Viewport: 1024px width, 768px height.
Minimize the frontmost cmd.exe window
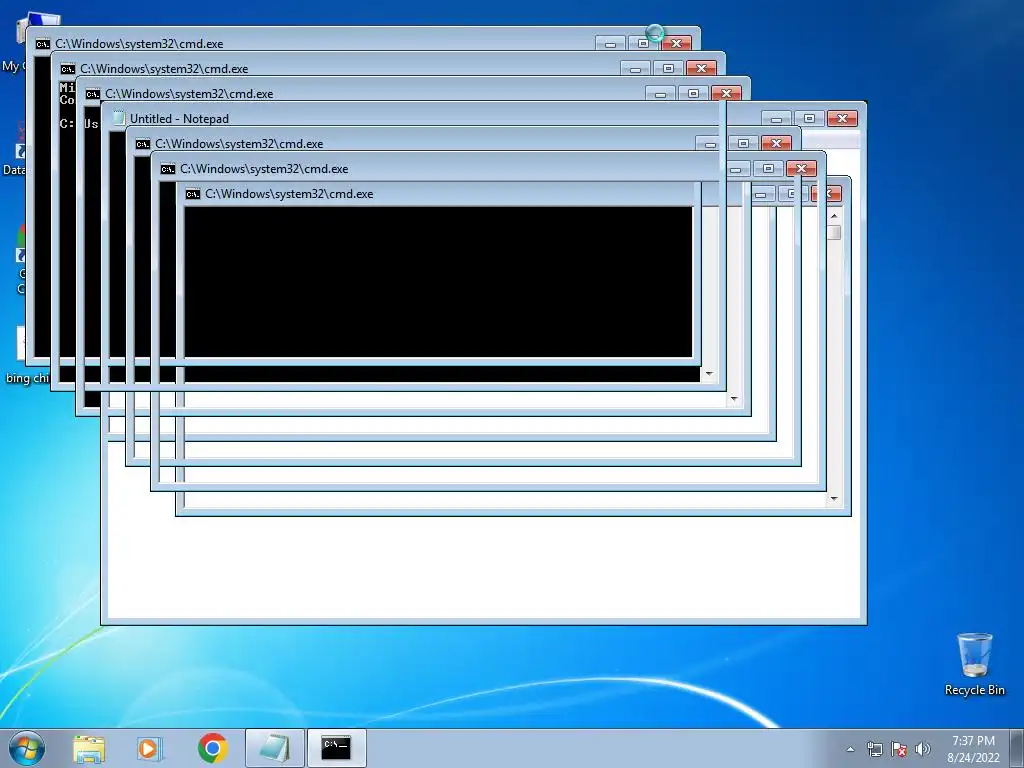760,194
